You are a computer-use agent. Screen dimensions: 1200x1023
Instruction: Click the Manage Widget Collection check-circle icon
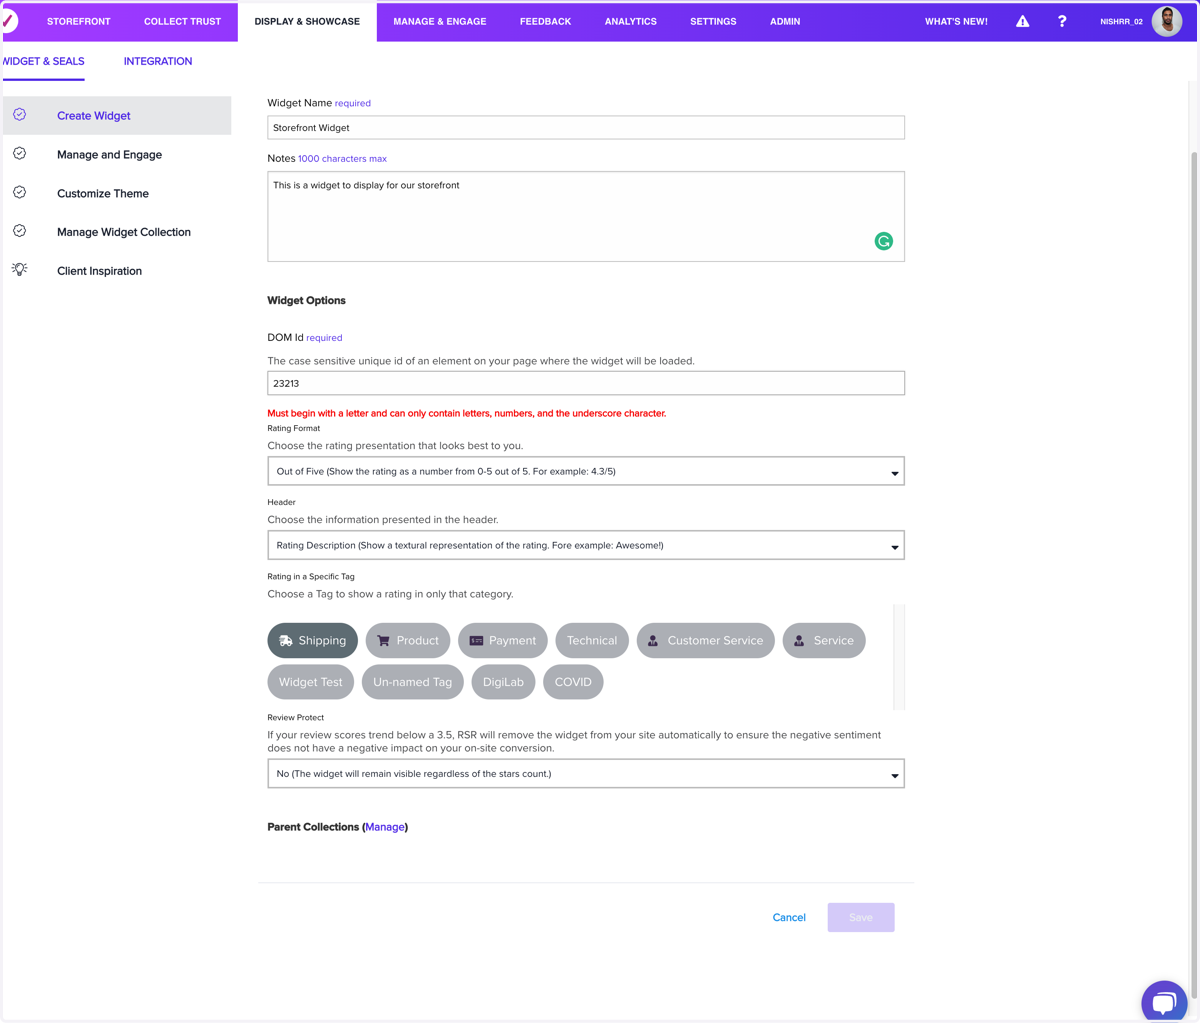tap(20, 231)
